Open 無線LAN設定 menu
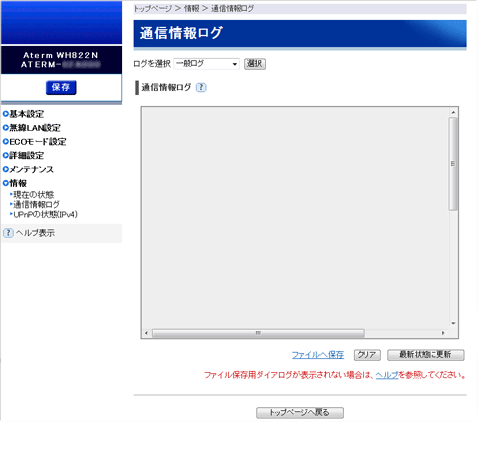Screen dimensions: 479x462 (x=35, y=128)
